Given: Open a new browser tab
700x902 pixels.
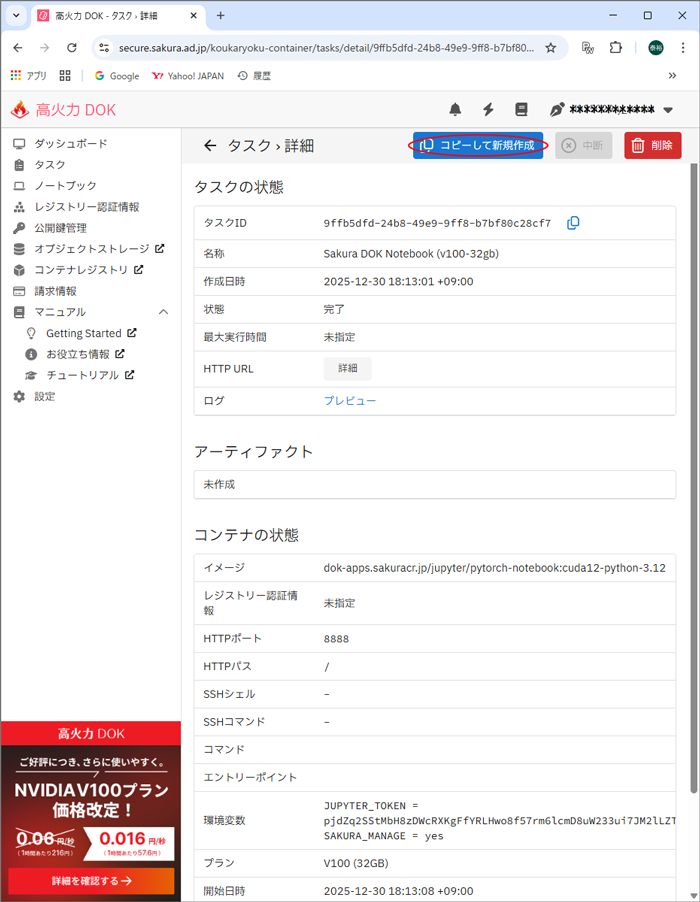Looking at the screenshot, I should 220,16.
